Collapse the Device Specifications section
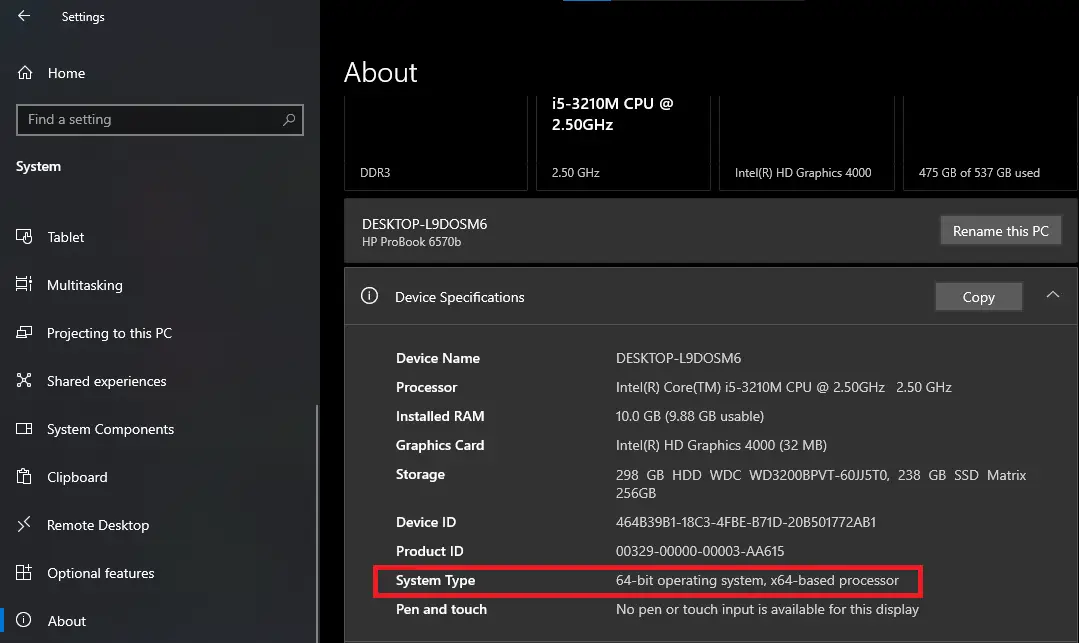The height and width of the screenshot is (643, 1079). pos(1053,296)
